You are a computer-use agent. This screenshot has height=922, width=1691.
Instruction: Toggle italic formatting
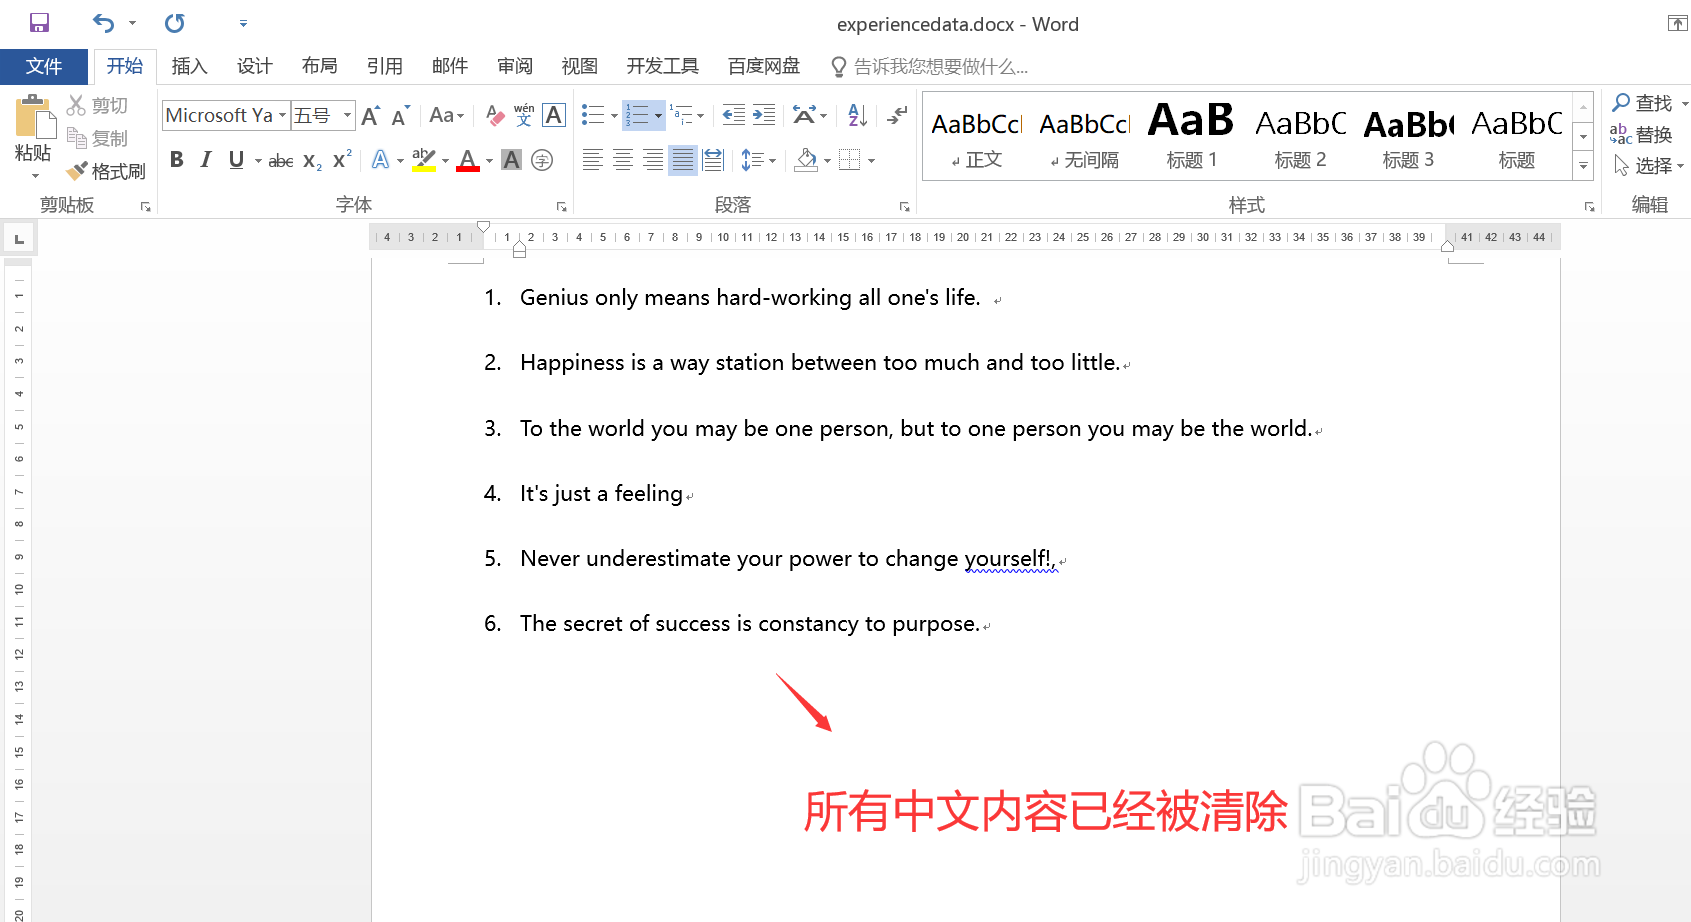[x=206, y=160]
